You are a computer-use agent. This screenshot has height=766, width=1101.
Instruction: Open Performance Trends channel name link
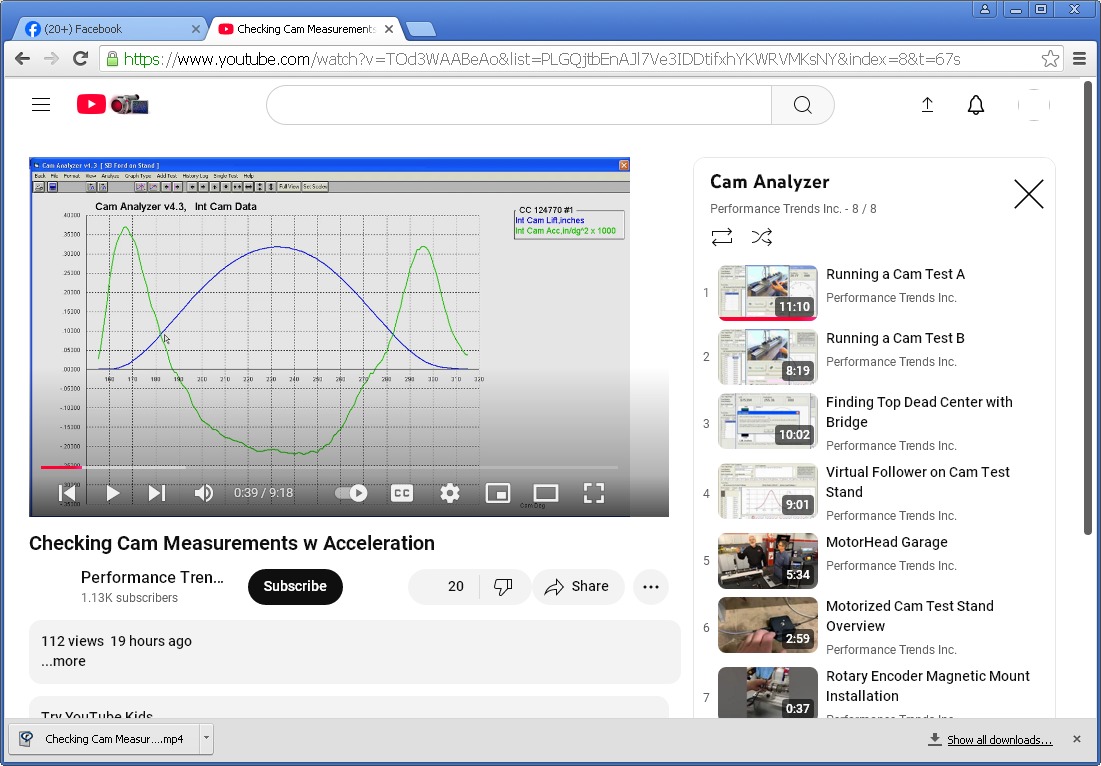(x=152, y=577)
